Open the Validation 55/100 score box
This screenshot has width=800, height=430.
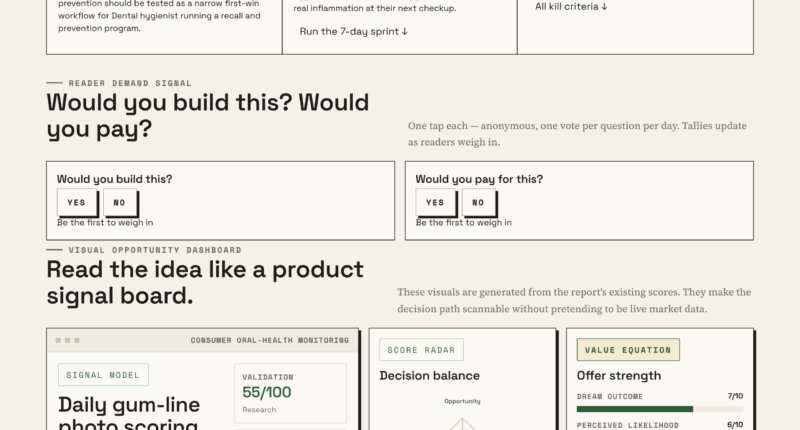[290, 393]
